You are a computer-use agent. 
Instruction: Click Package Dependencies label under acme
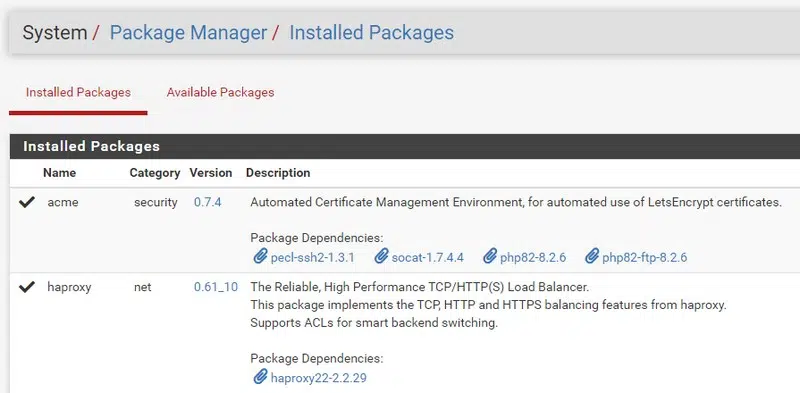(x=316, y=238)
